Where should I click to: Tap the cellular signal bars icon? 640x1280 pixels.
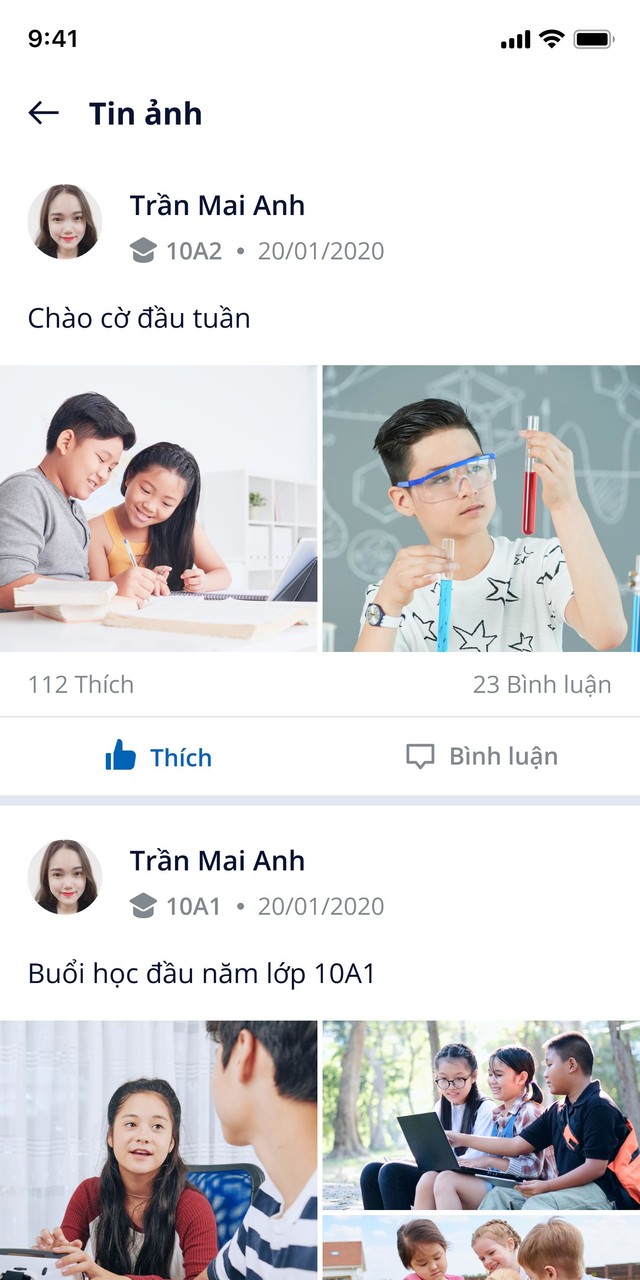pyautogui.click(x=516, y=40)
